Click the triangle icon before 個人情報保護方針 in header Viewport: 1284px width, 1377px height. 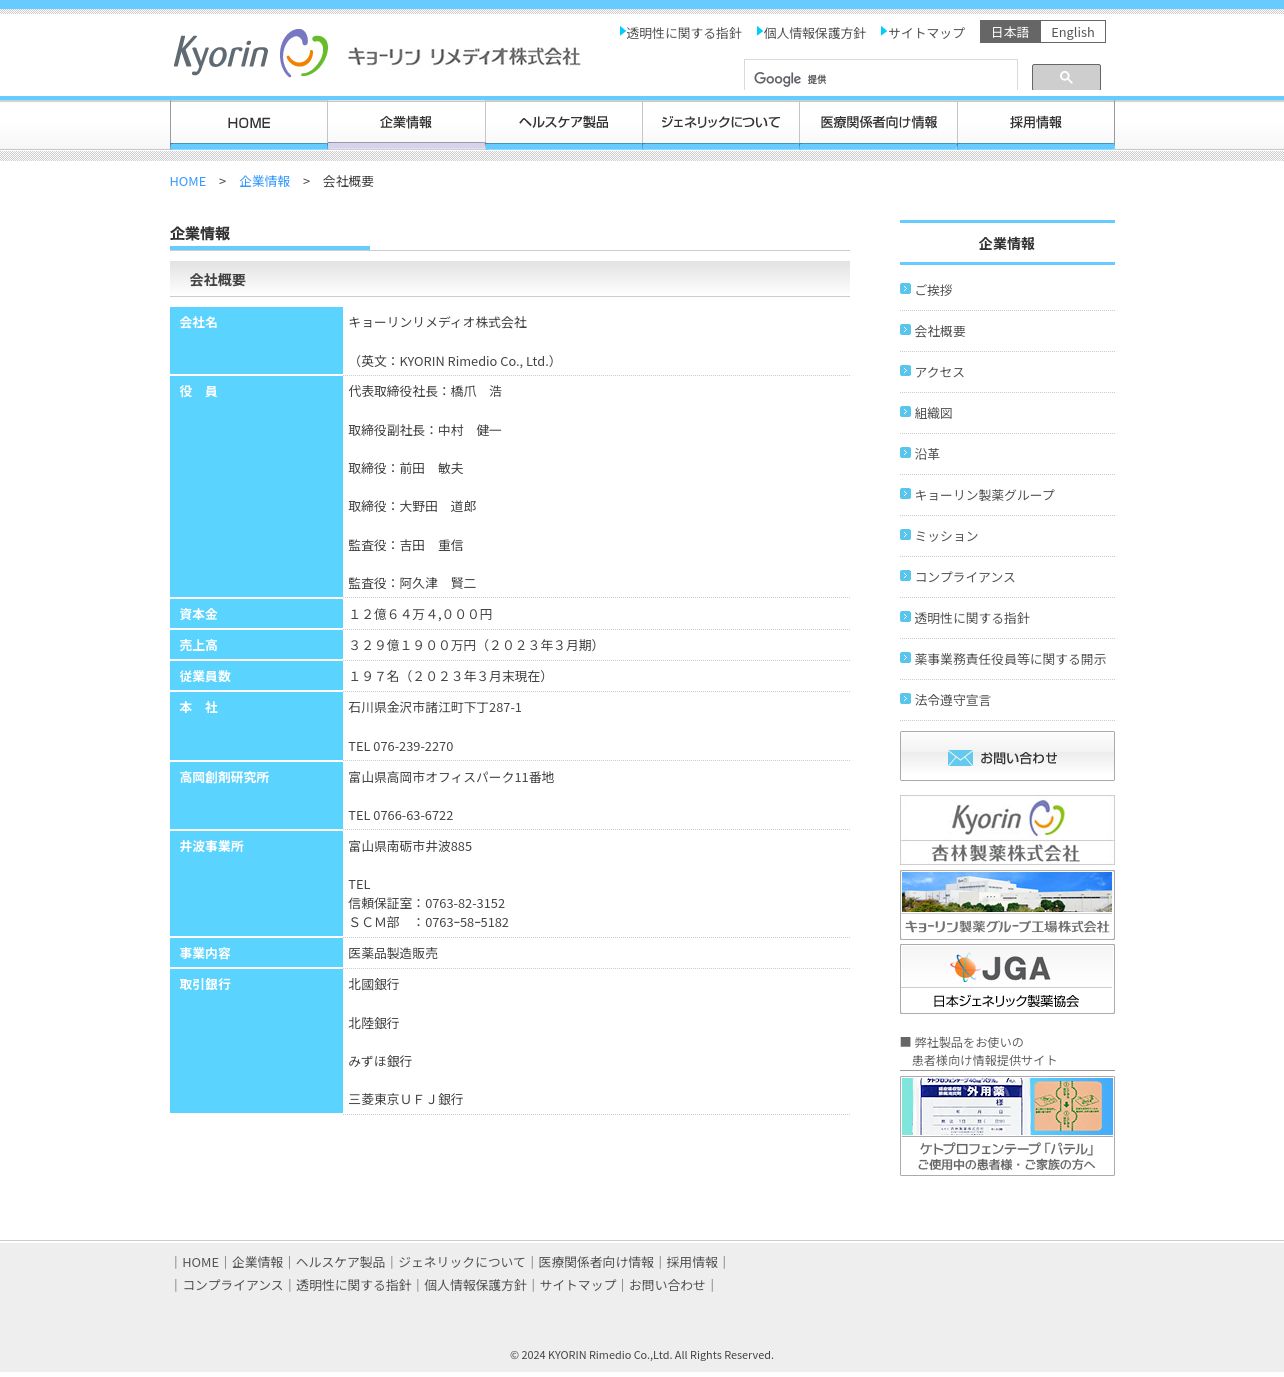tap(760, 32)
